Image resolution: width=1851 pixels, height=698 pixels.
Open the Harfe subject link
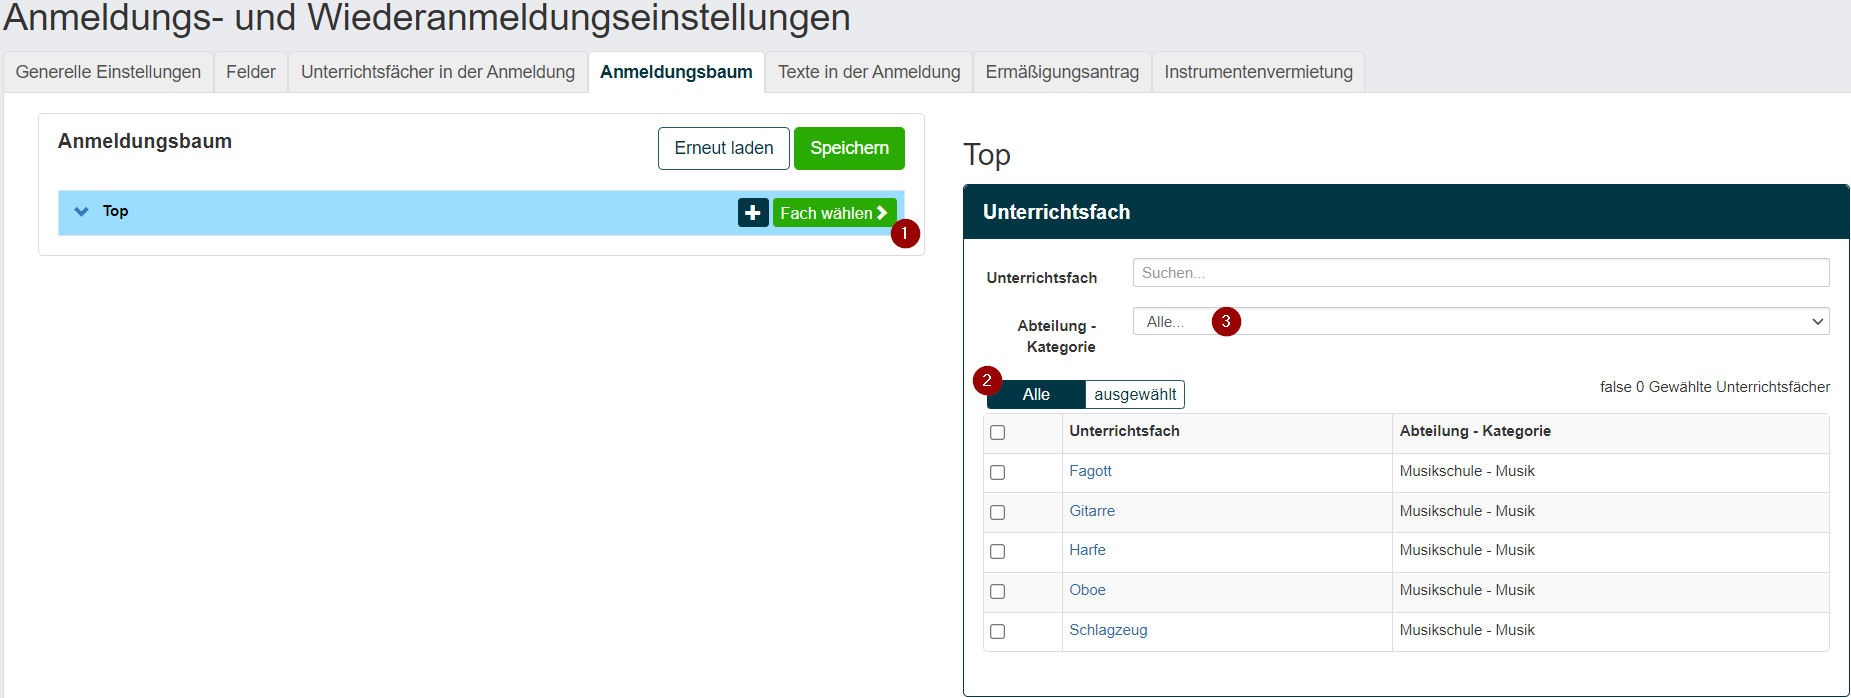click(1087, 550)
